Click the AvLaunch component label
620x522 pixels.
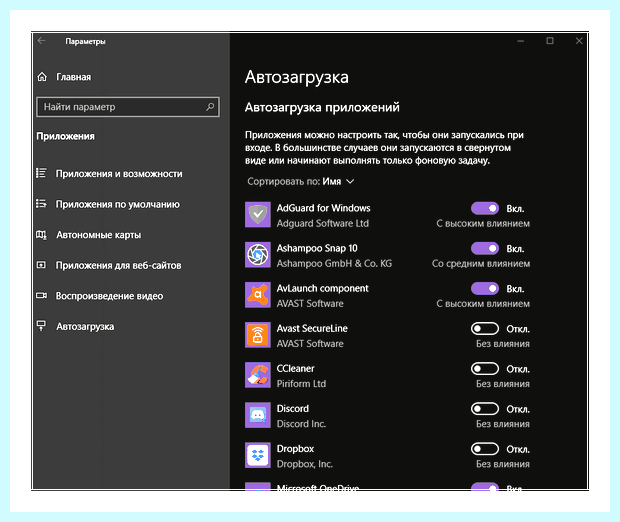(322, 288)
